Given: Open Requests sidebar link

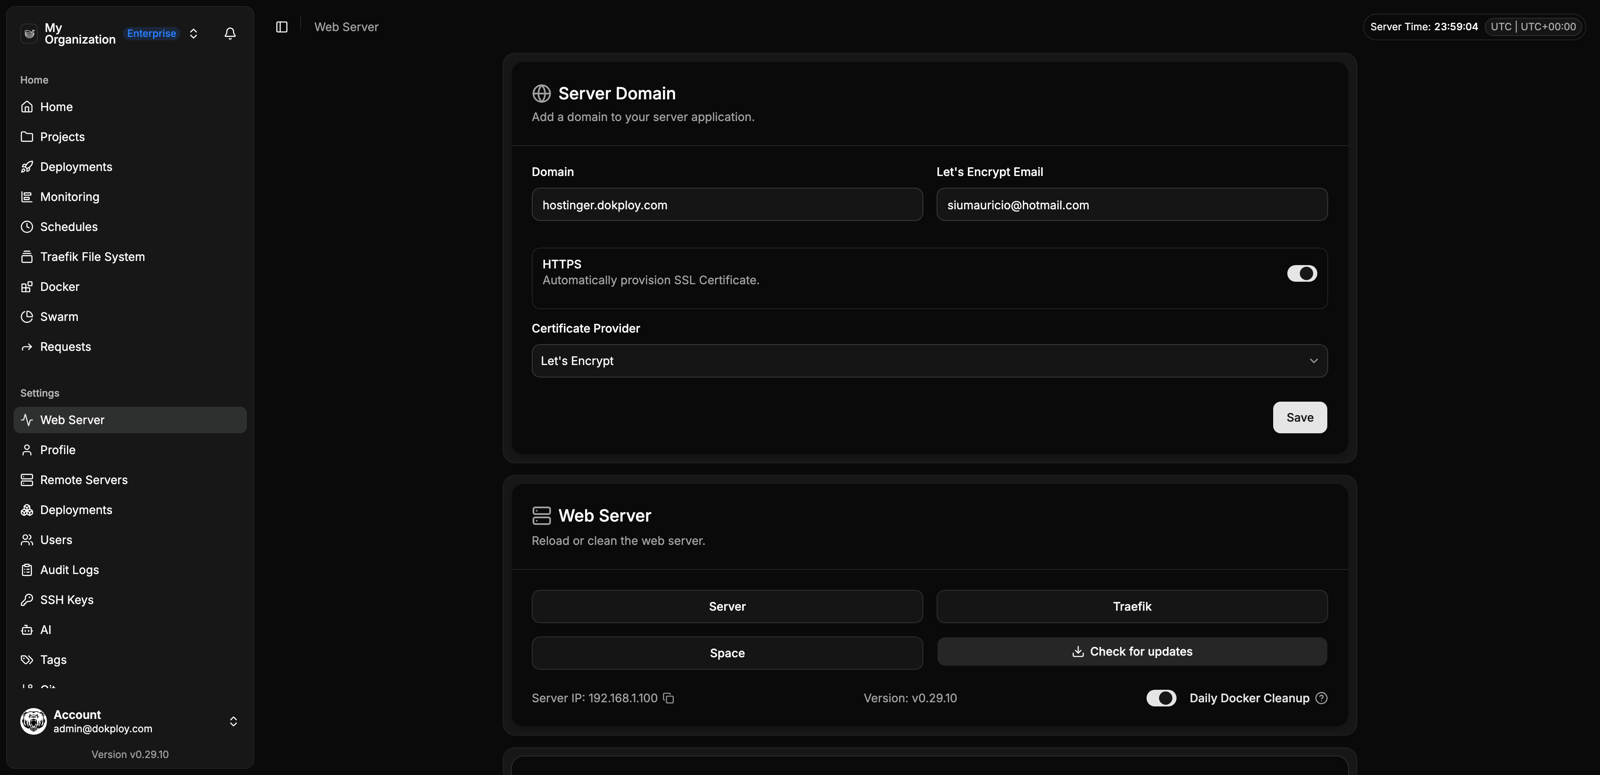Looking at the screenshot, I should [130, 347].
